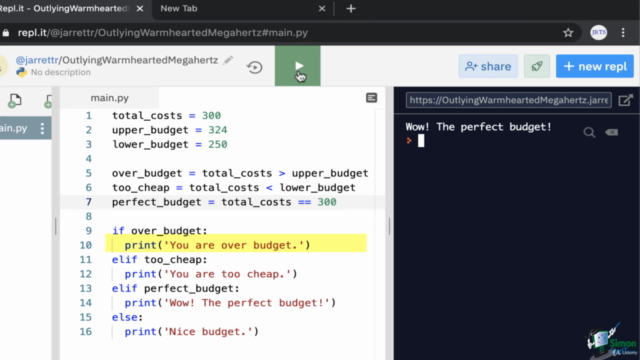This screenshot has height=360, width=640.
Task: Create a new repl
Action: pos(595,66)
